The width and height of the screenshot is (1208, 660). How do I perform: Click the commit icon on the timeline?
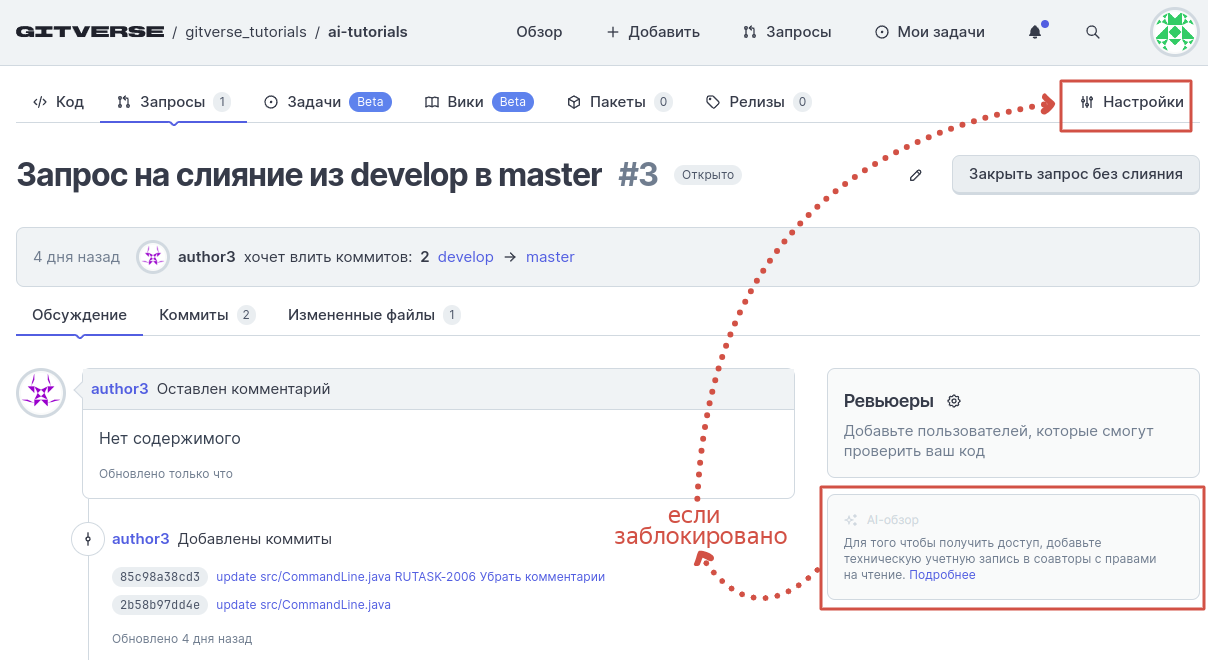point(88,539)
